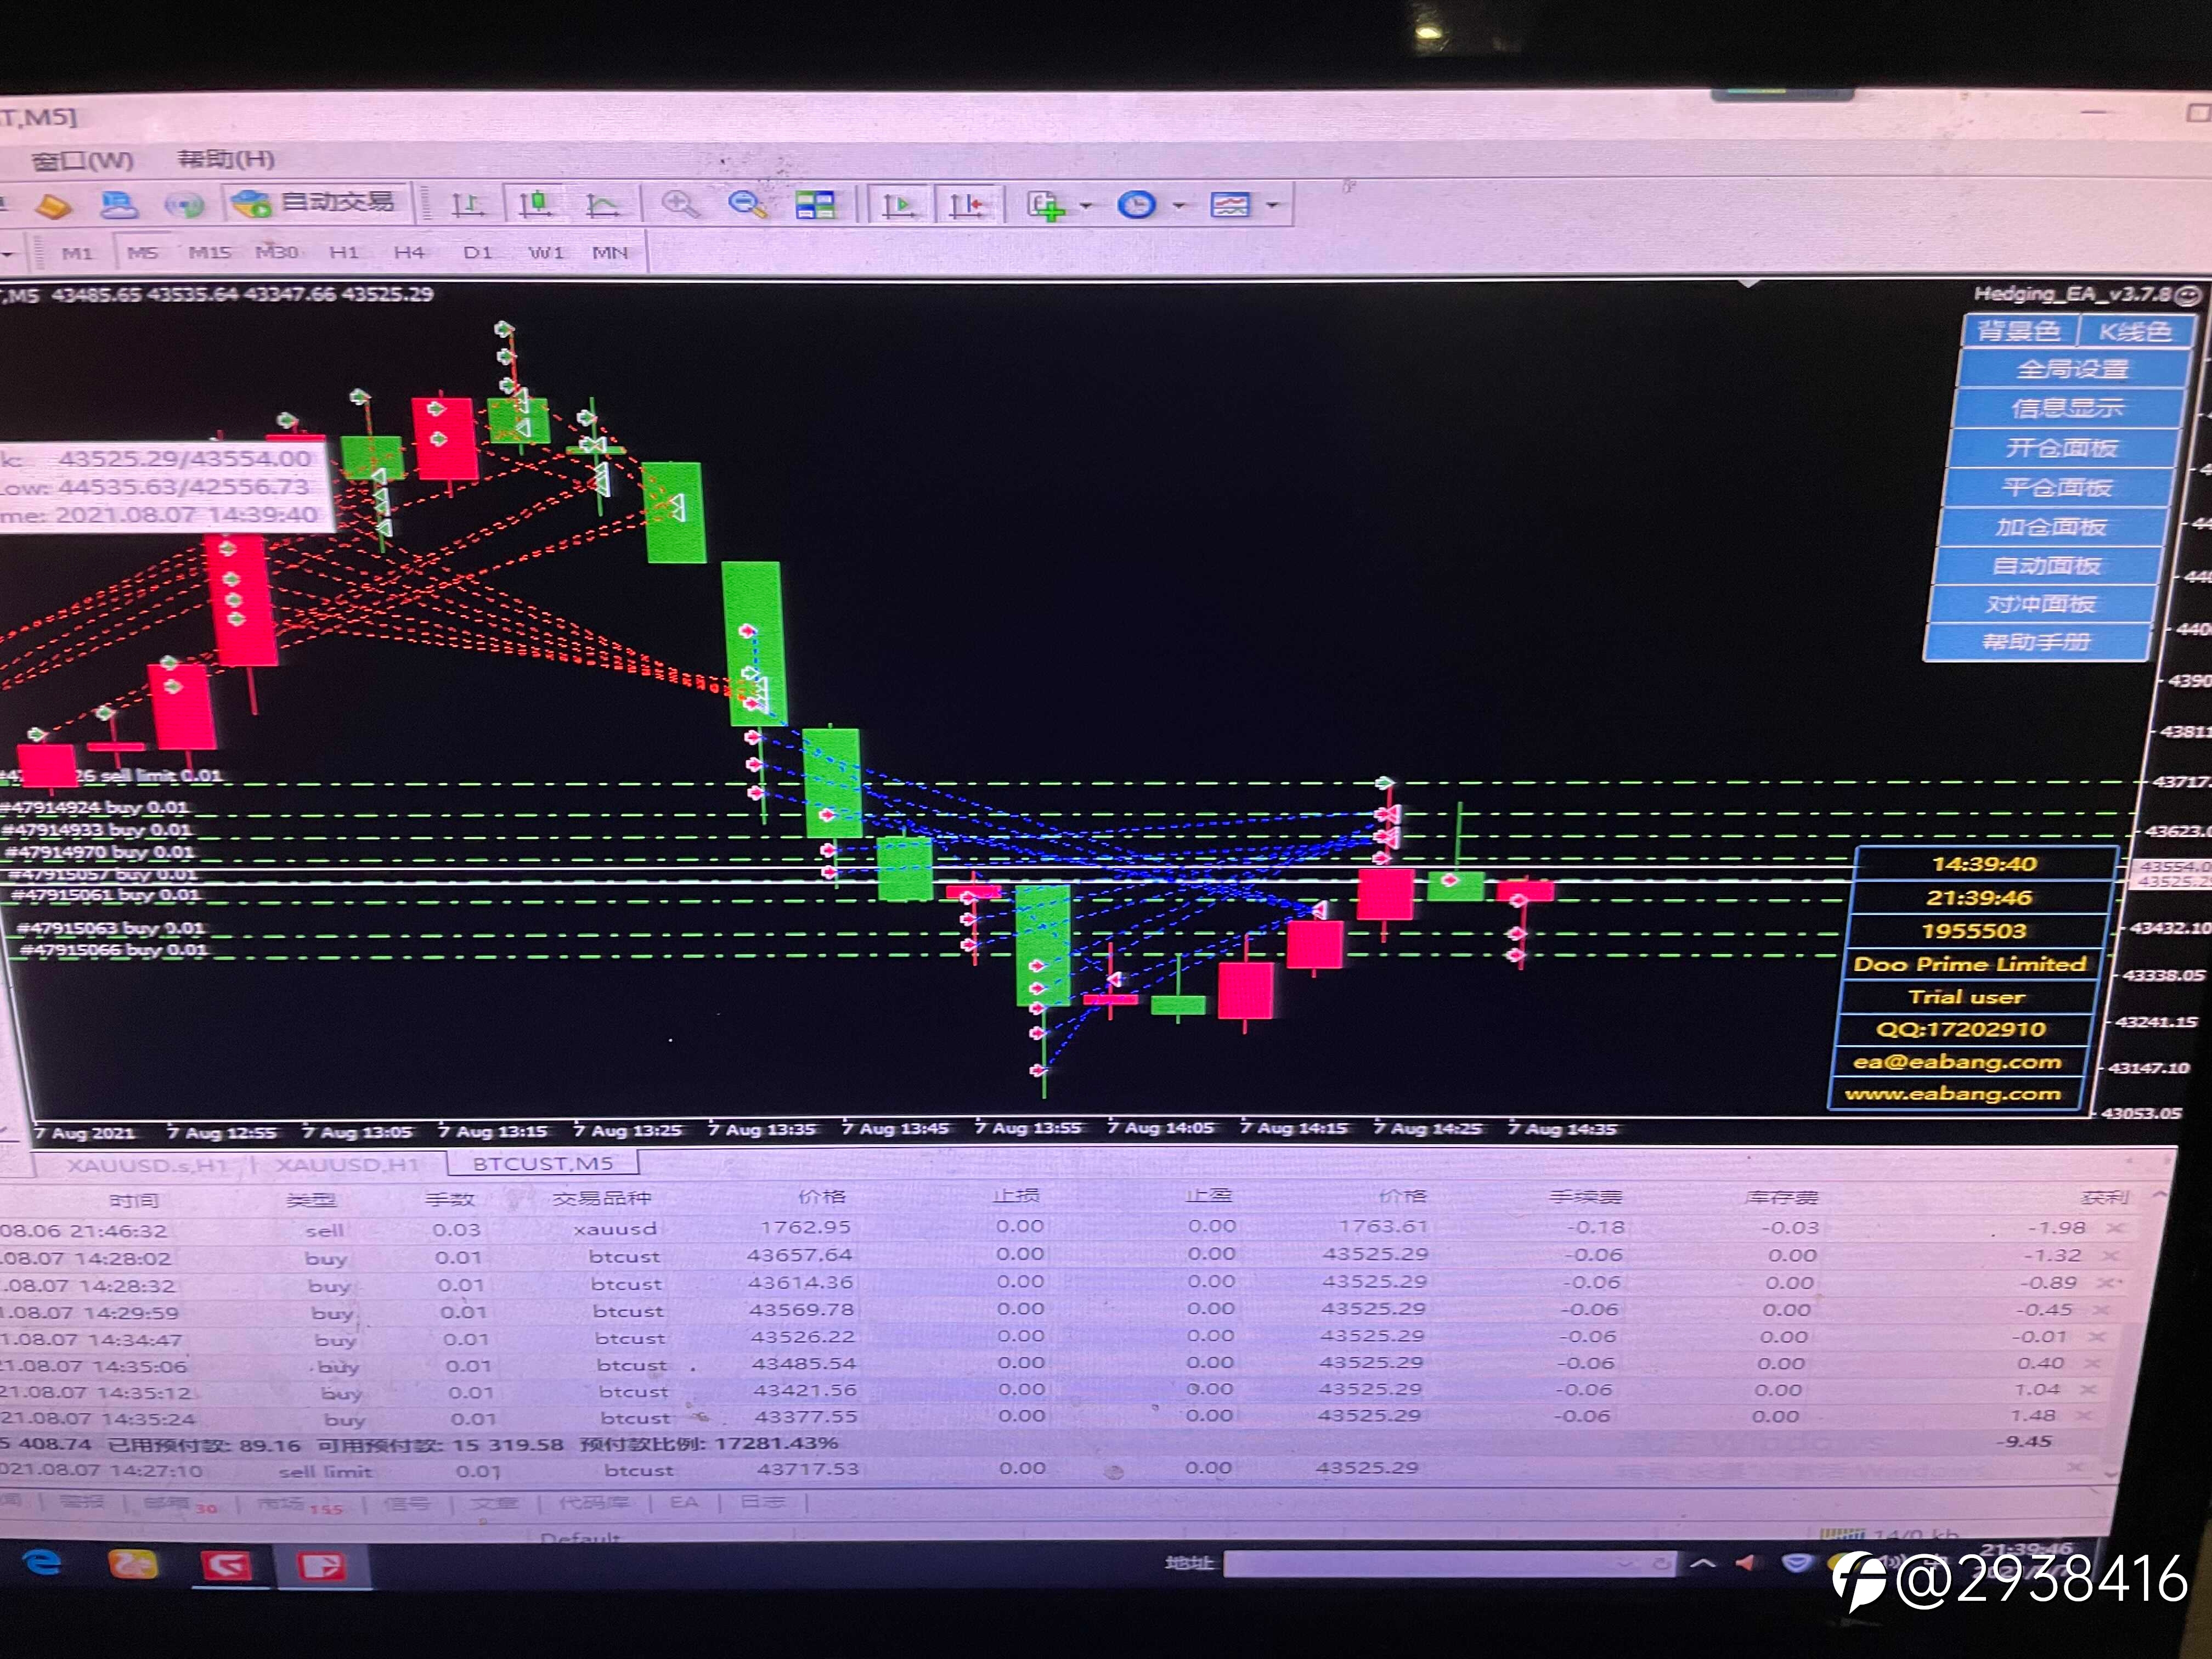
Task: Open the 开仓面板 panel
Action: 2061,448
